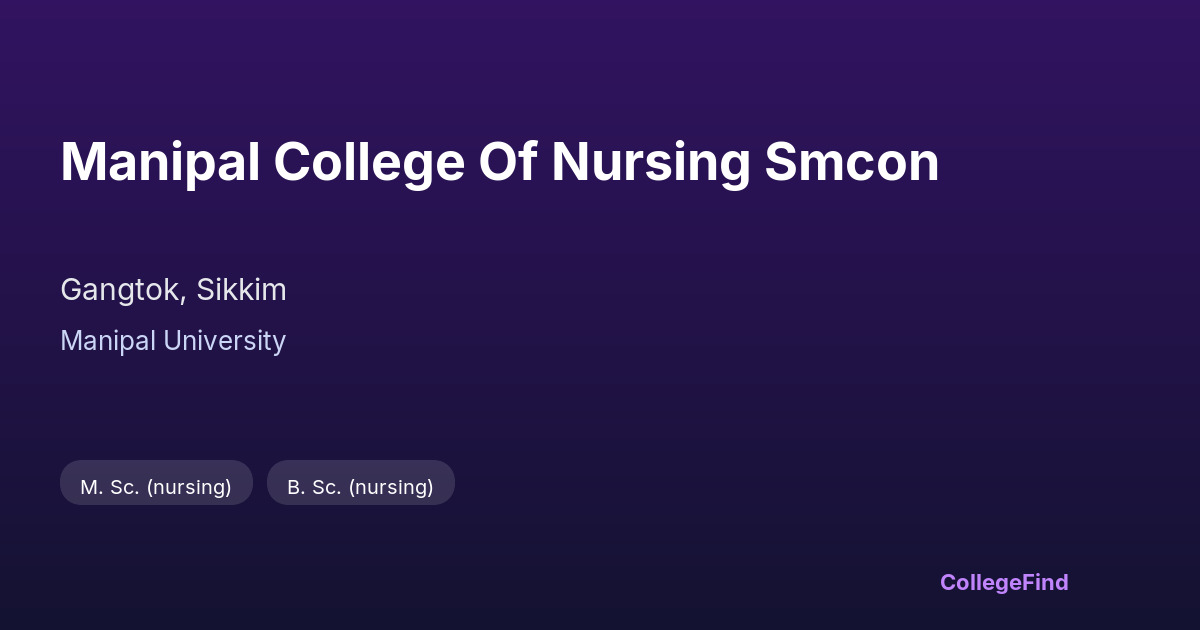Click the word "Manipal" in the main heading
The width and height of the screenshot is (1200, 630).
159,162
